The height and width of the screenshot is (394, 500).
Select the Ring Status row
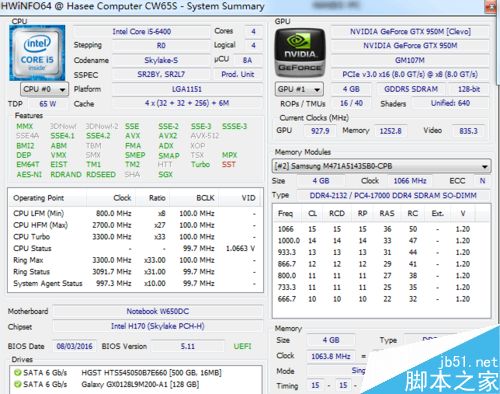(x=135, y=272)
